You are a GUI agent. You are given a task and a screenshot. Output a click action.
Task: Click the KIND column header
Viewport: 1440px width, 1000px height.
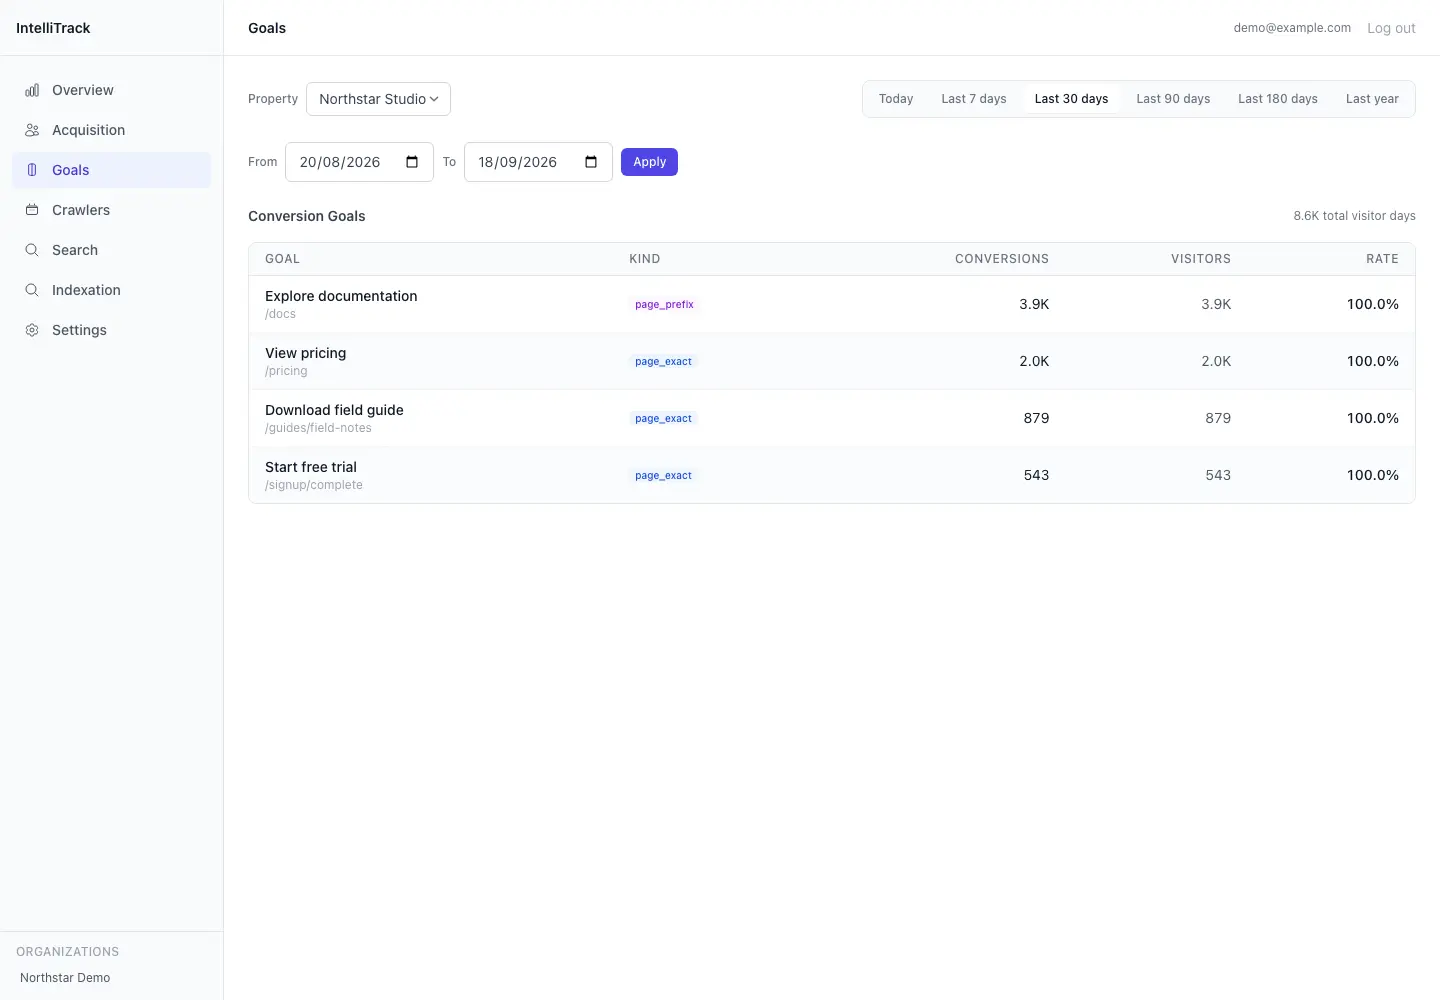(644, 259)
